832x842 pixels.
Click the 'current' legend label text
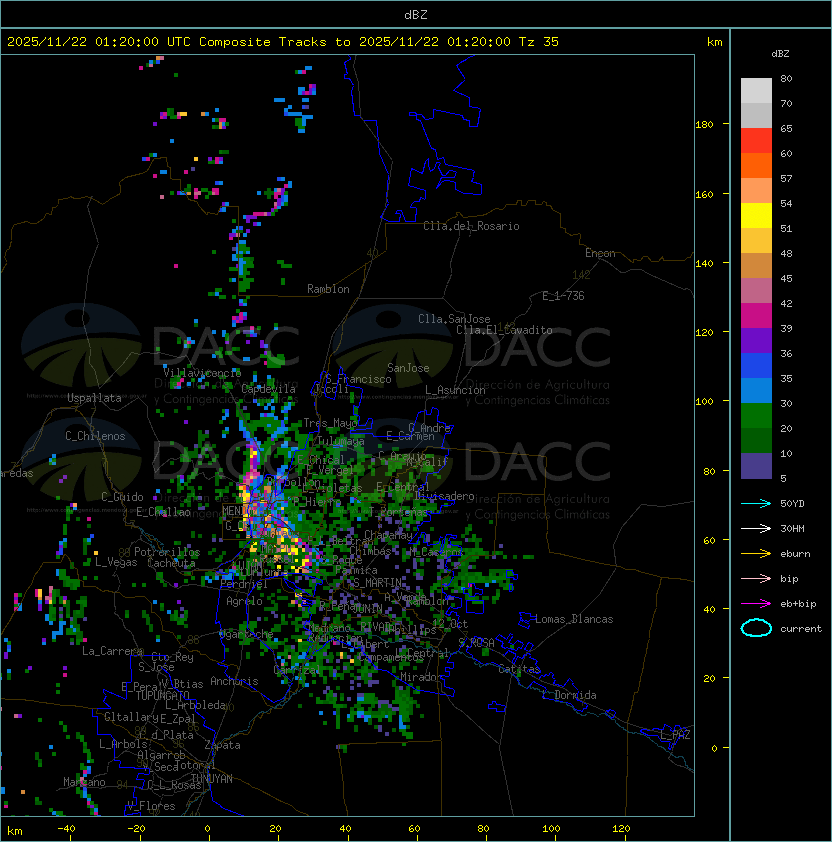[801, 629]
